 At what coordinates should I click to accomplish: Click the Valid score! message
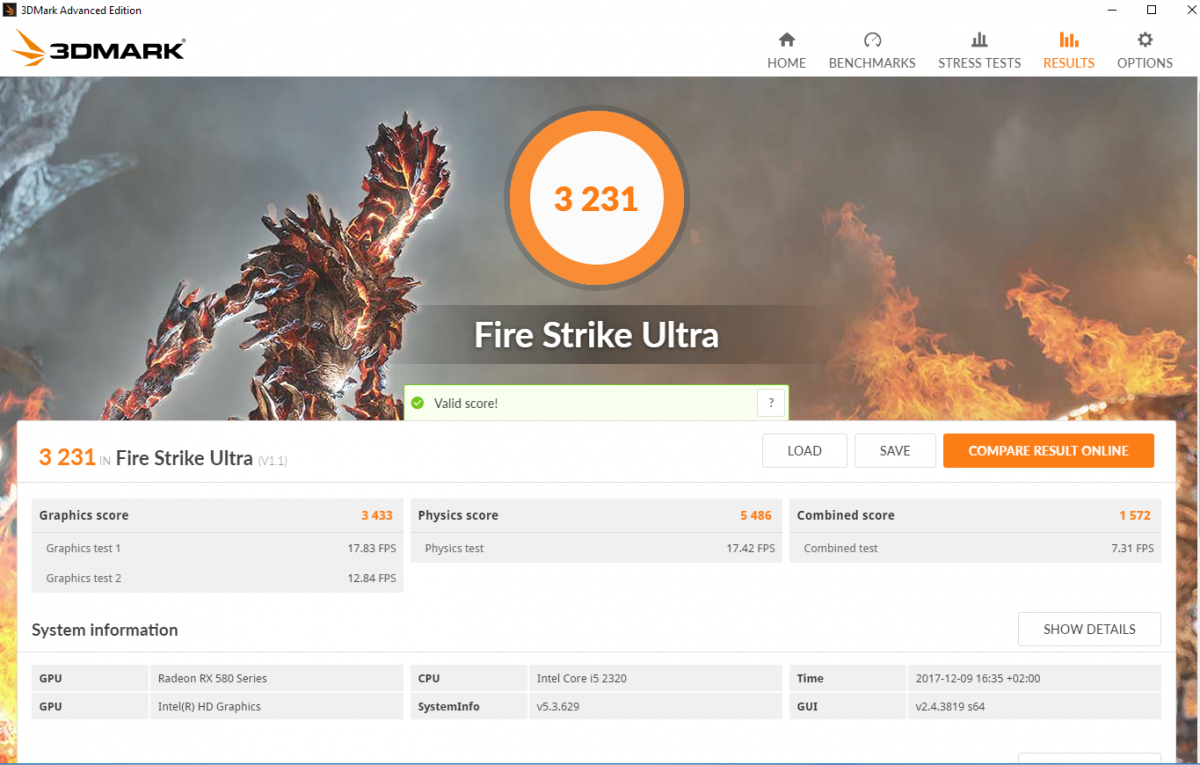tap(466, 403)
